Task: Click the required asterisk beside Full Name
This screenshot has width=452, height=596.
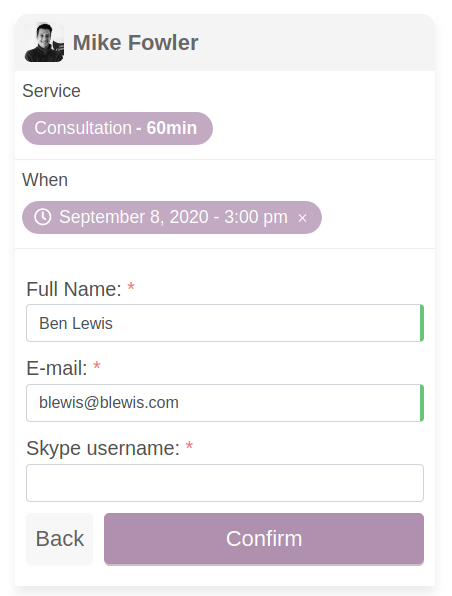Action: [x=131, y=287]
